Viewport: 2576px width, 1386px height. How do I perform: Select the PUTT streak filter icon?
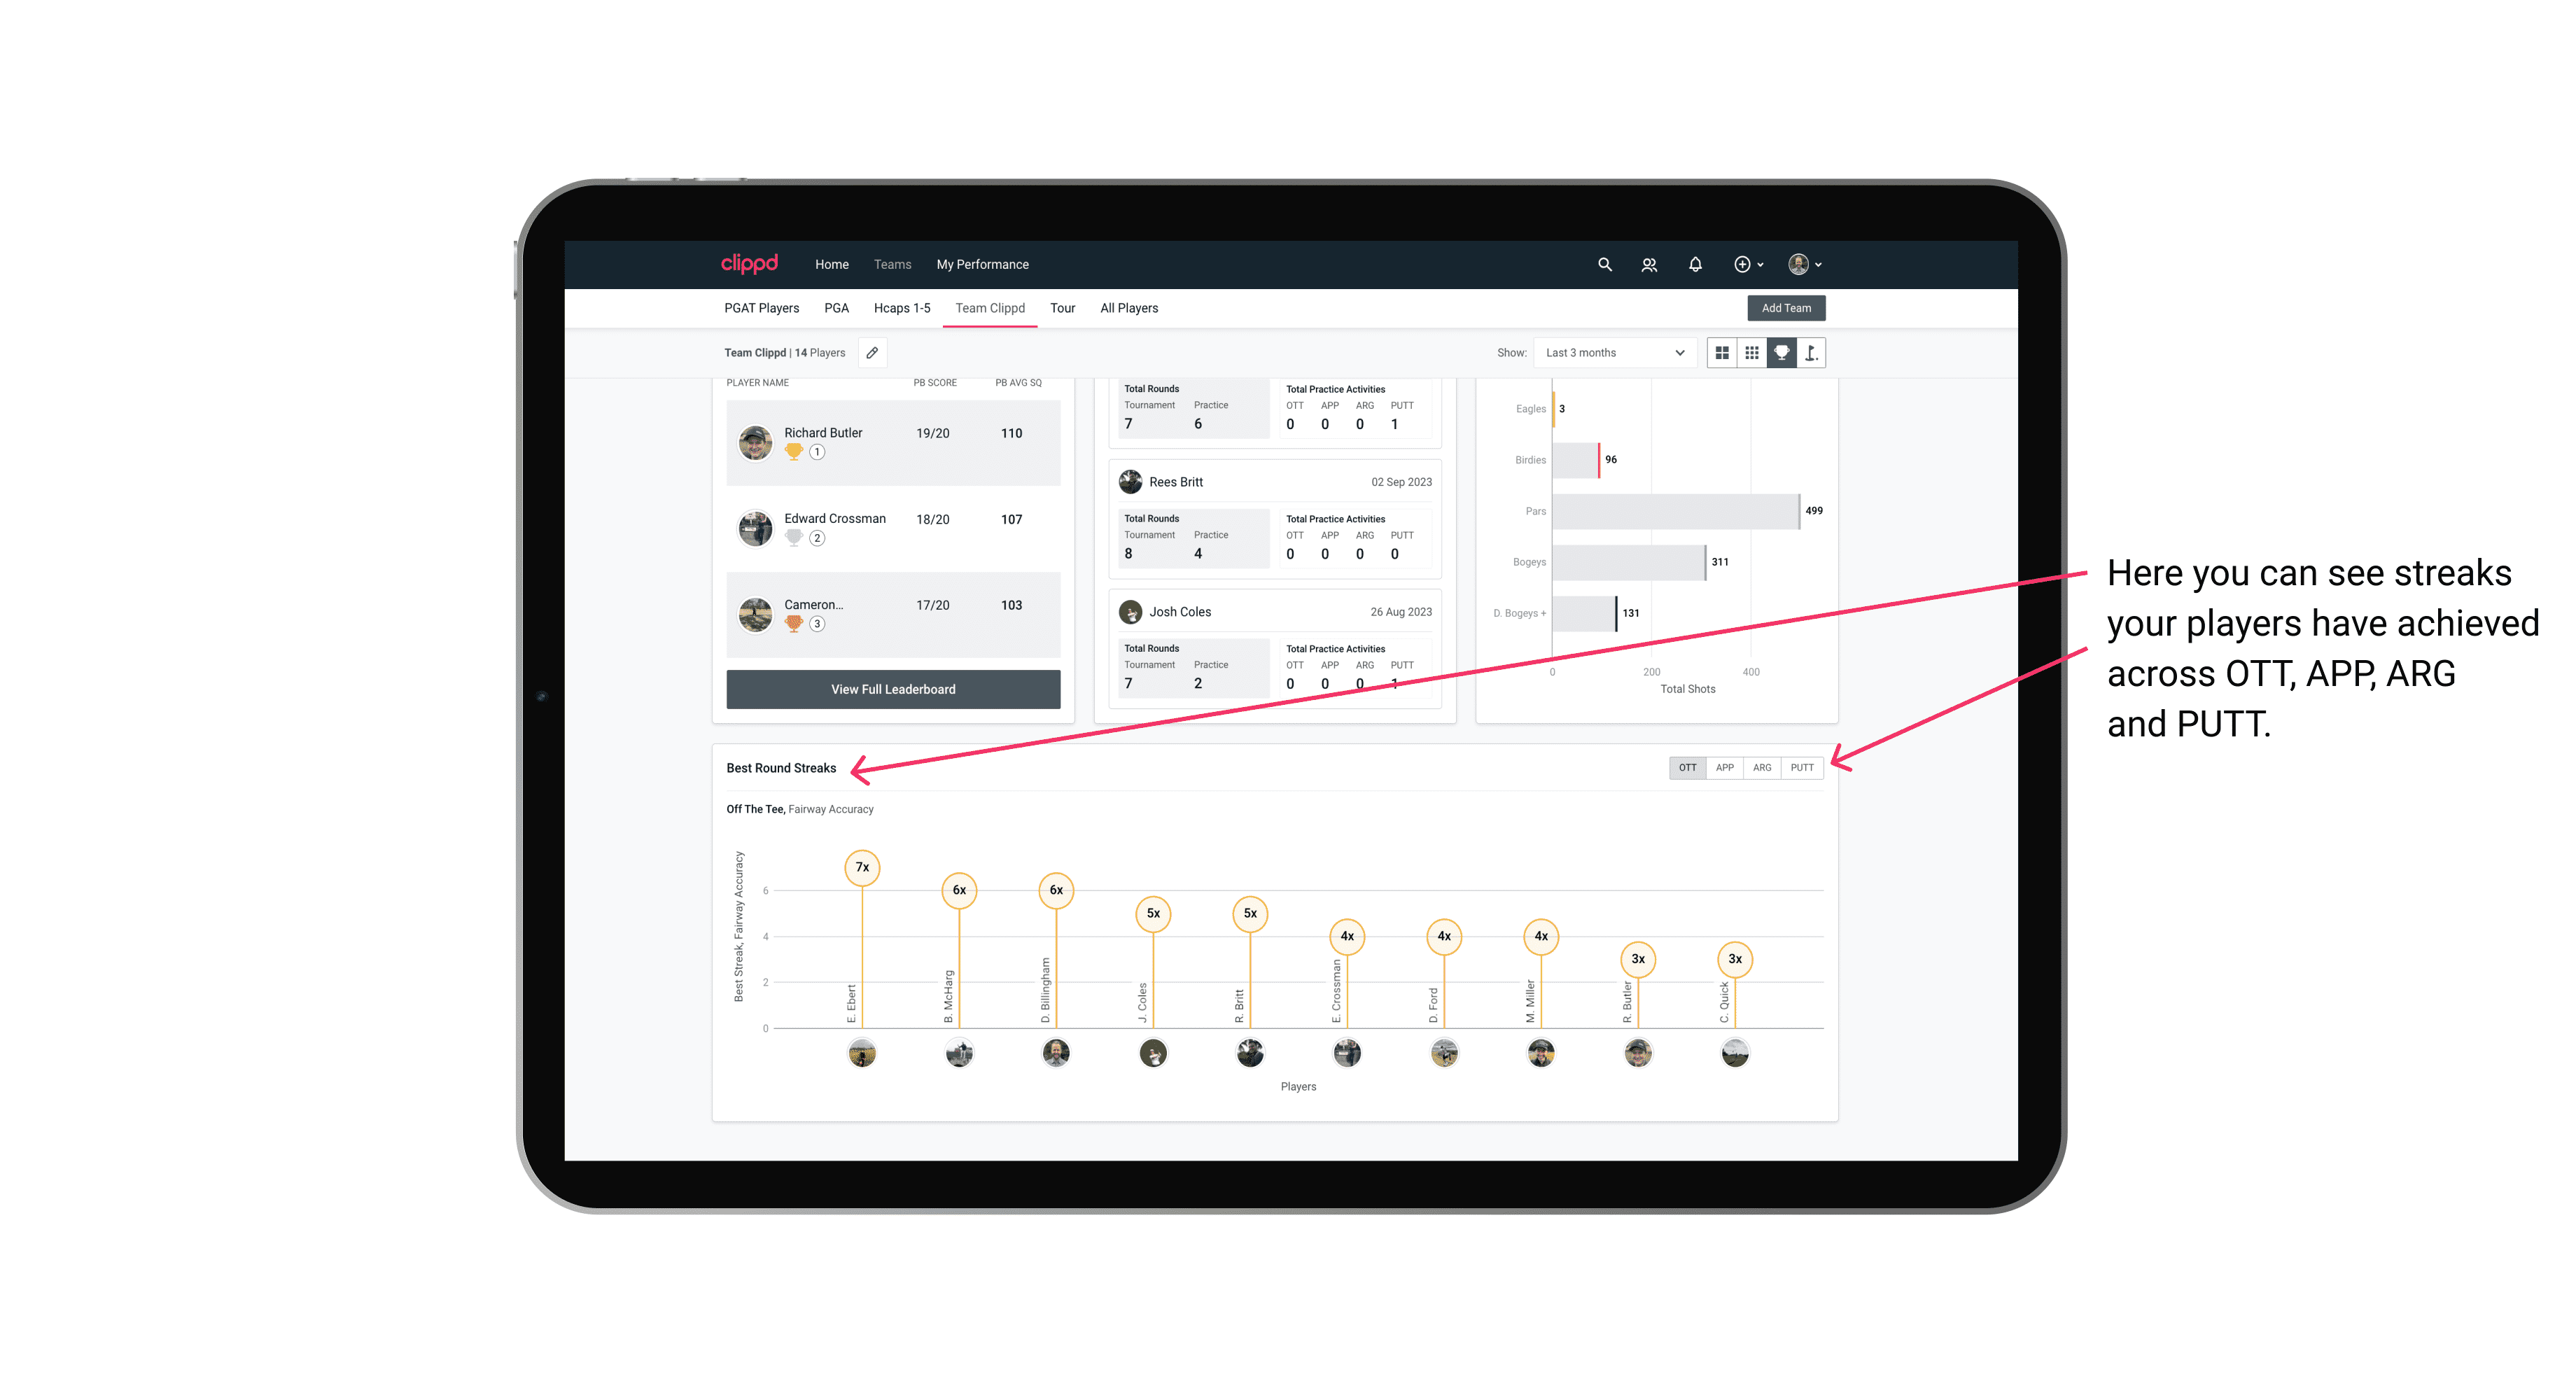[x=1803, y=766]
